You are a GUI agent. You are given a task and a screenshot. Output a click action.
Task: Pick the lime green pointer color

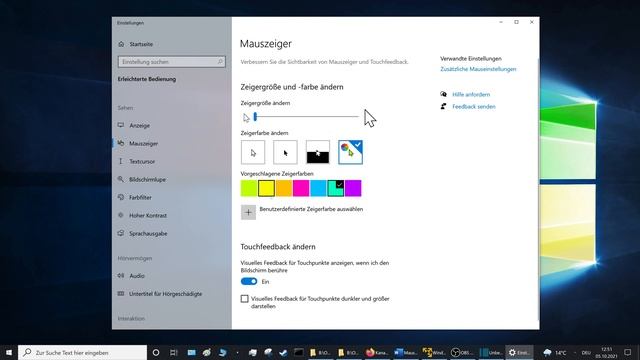pyautogui.click(x=249, y=188)
